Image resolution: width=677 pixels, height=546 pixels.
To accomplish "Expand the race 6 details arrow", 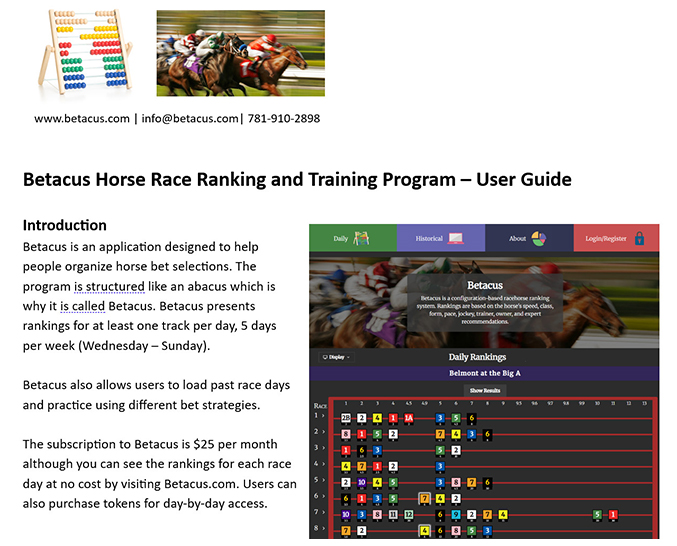I will 323,496.
